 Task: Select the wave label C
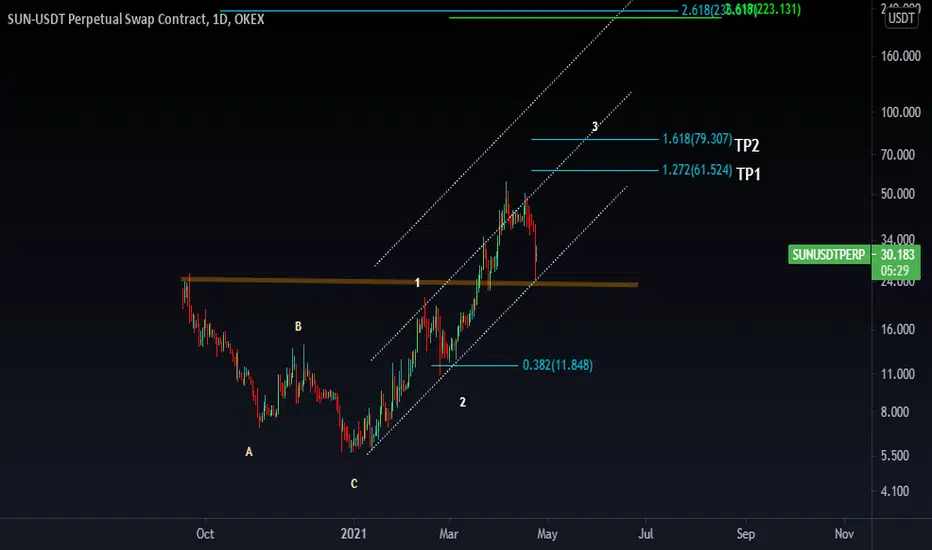(x=354, y=484)
